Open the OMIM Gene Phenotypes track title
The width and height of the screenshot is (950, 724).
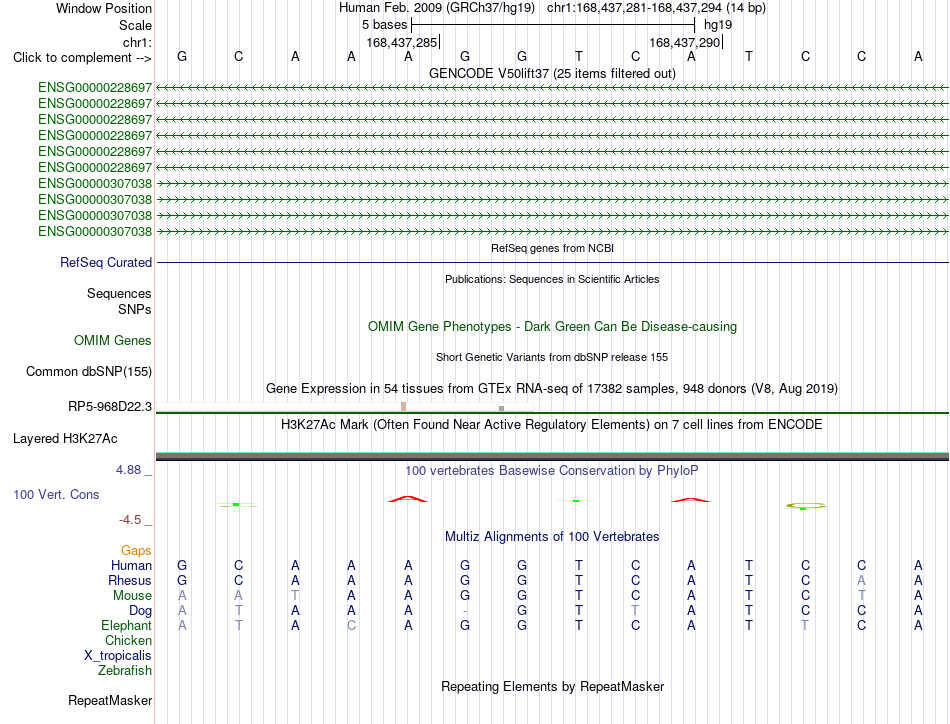coord(552,327)
